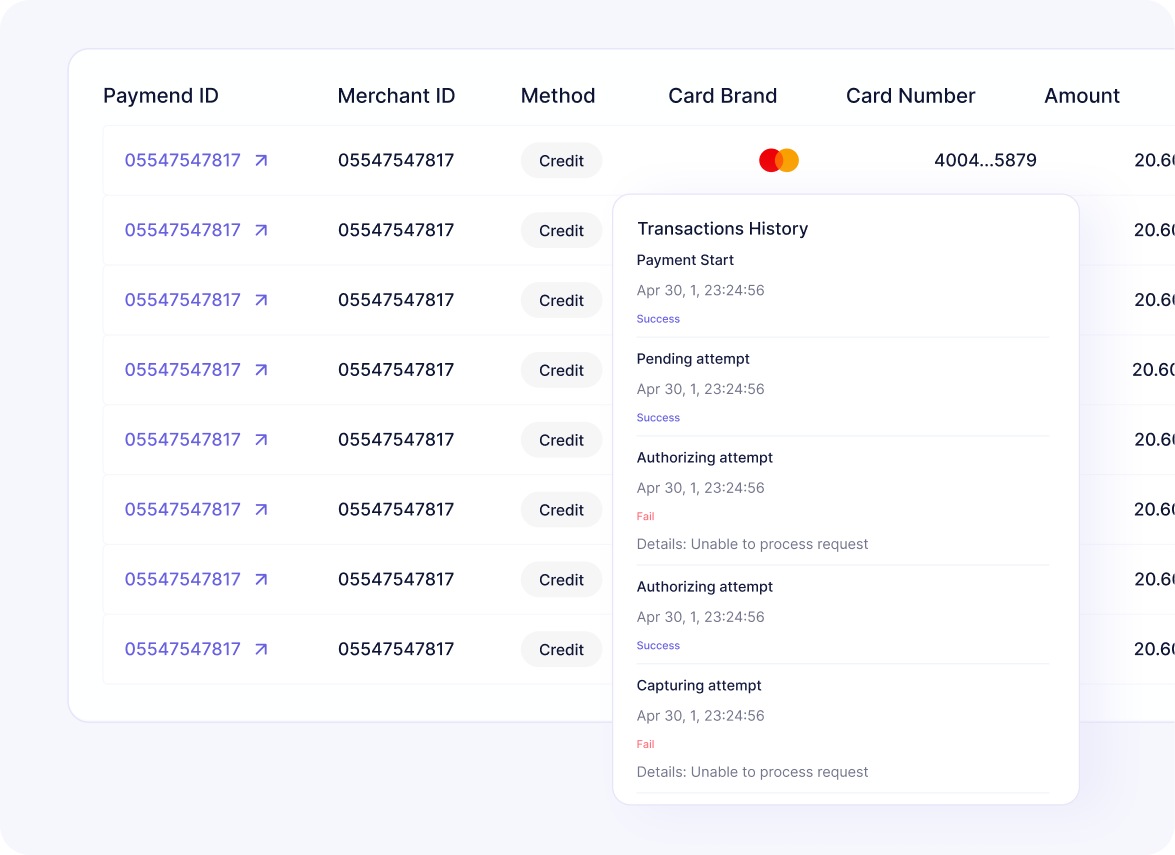Open the second row's payment detail arrow icon
Screen dimensions: 1175x855
coord(261,230)
